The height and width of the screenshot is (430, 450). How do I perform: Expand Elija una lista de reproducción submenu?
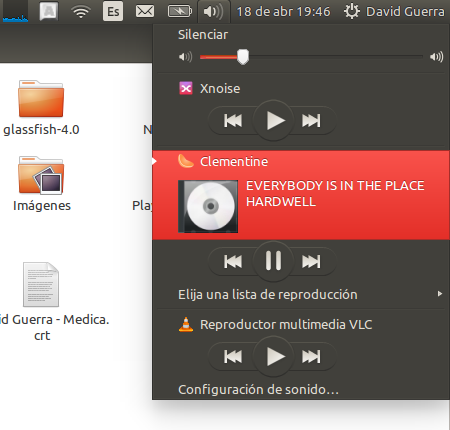tap(302, 294)
